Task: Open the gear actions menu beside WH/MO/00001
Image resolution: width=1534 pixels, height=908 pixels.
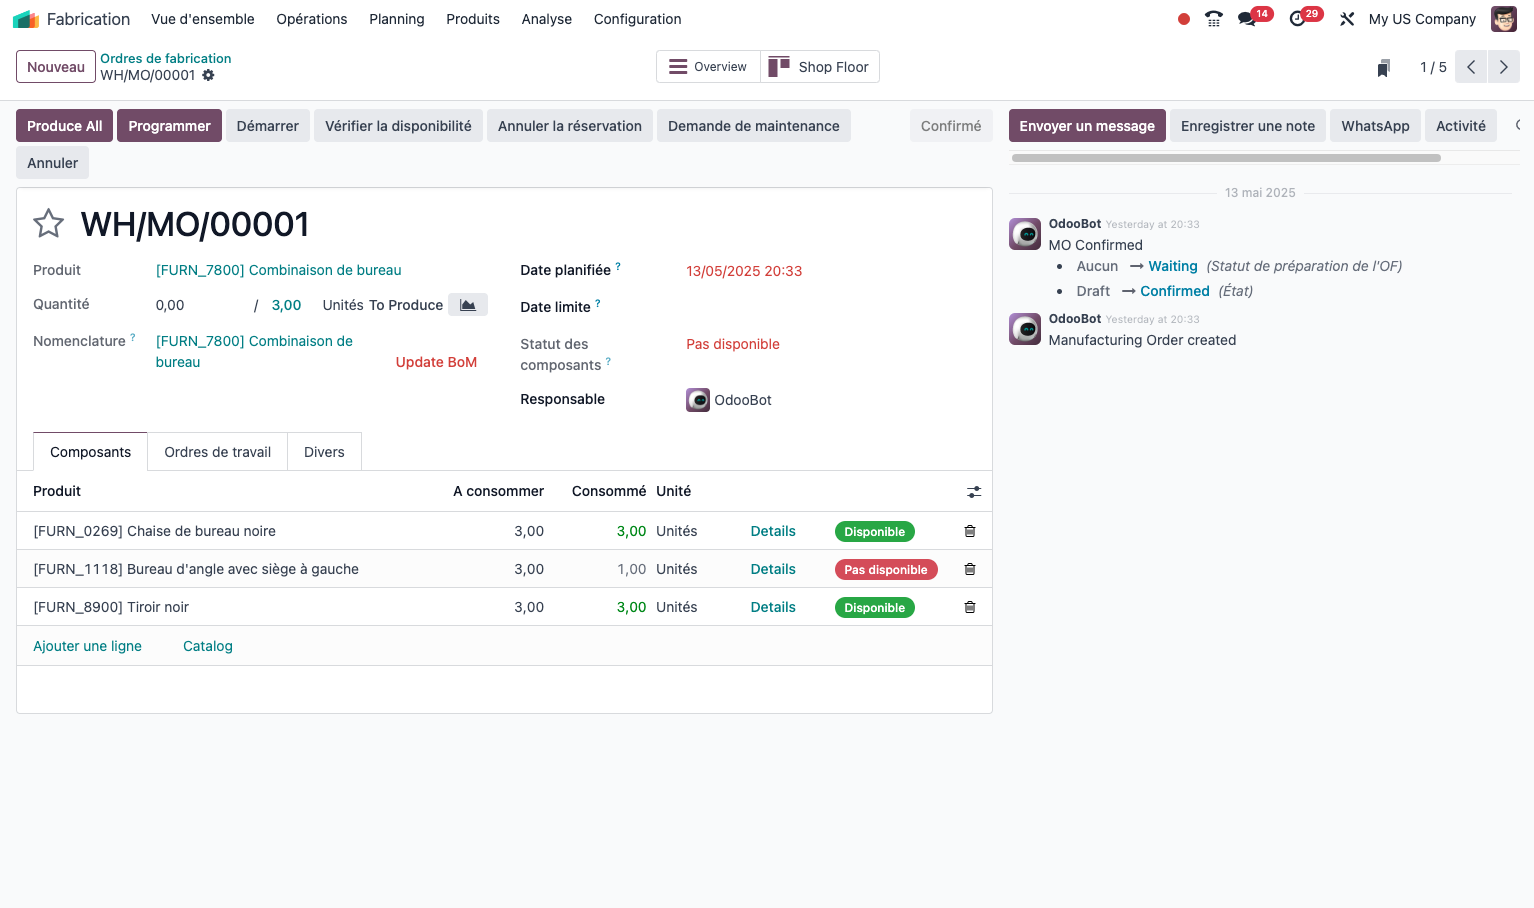Action: (x=208, y=75)
